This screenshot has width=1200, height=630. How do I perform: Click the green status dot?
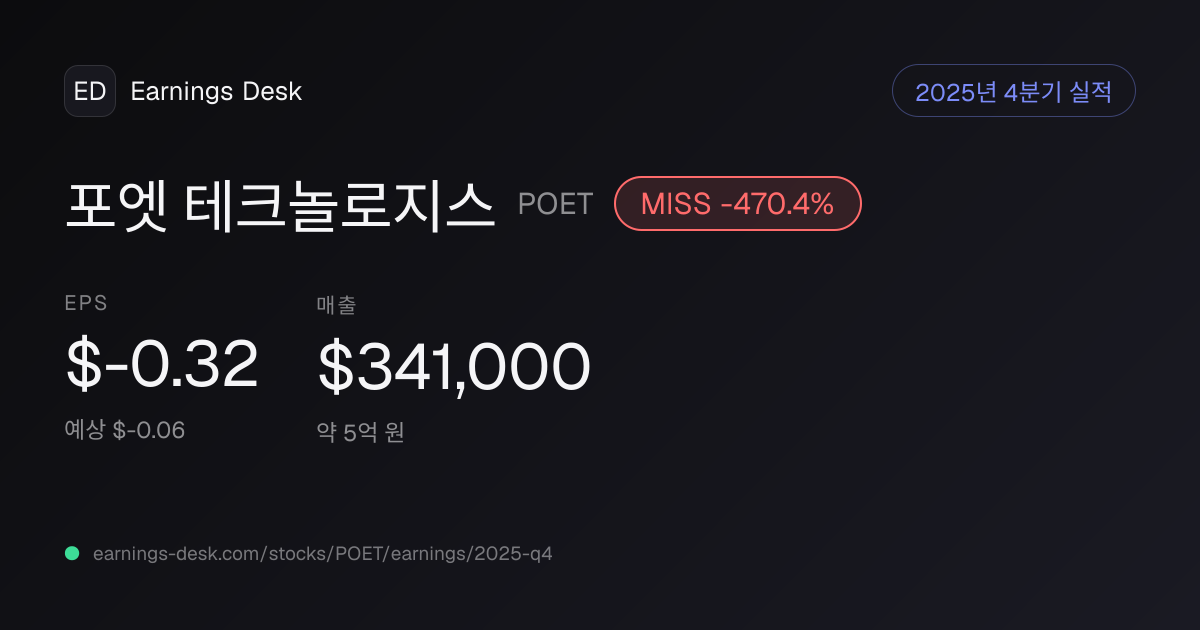pyautogui.click(x=72, y=553)
